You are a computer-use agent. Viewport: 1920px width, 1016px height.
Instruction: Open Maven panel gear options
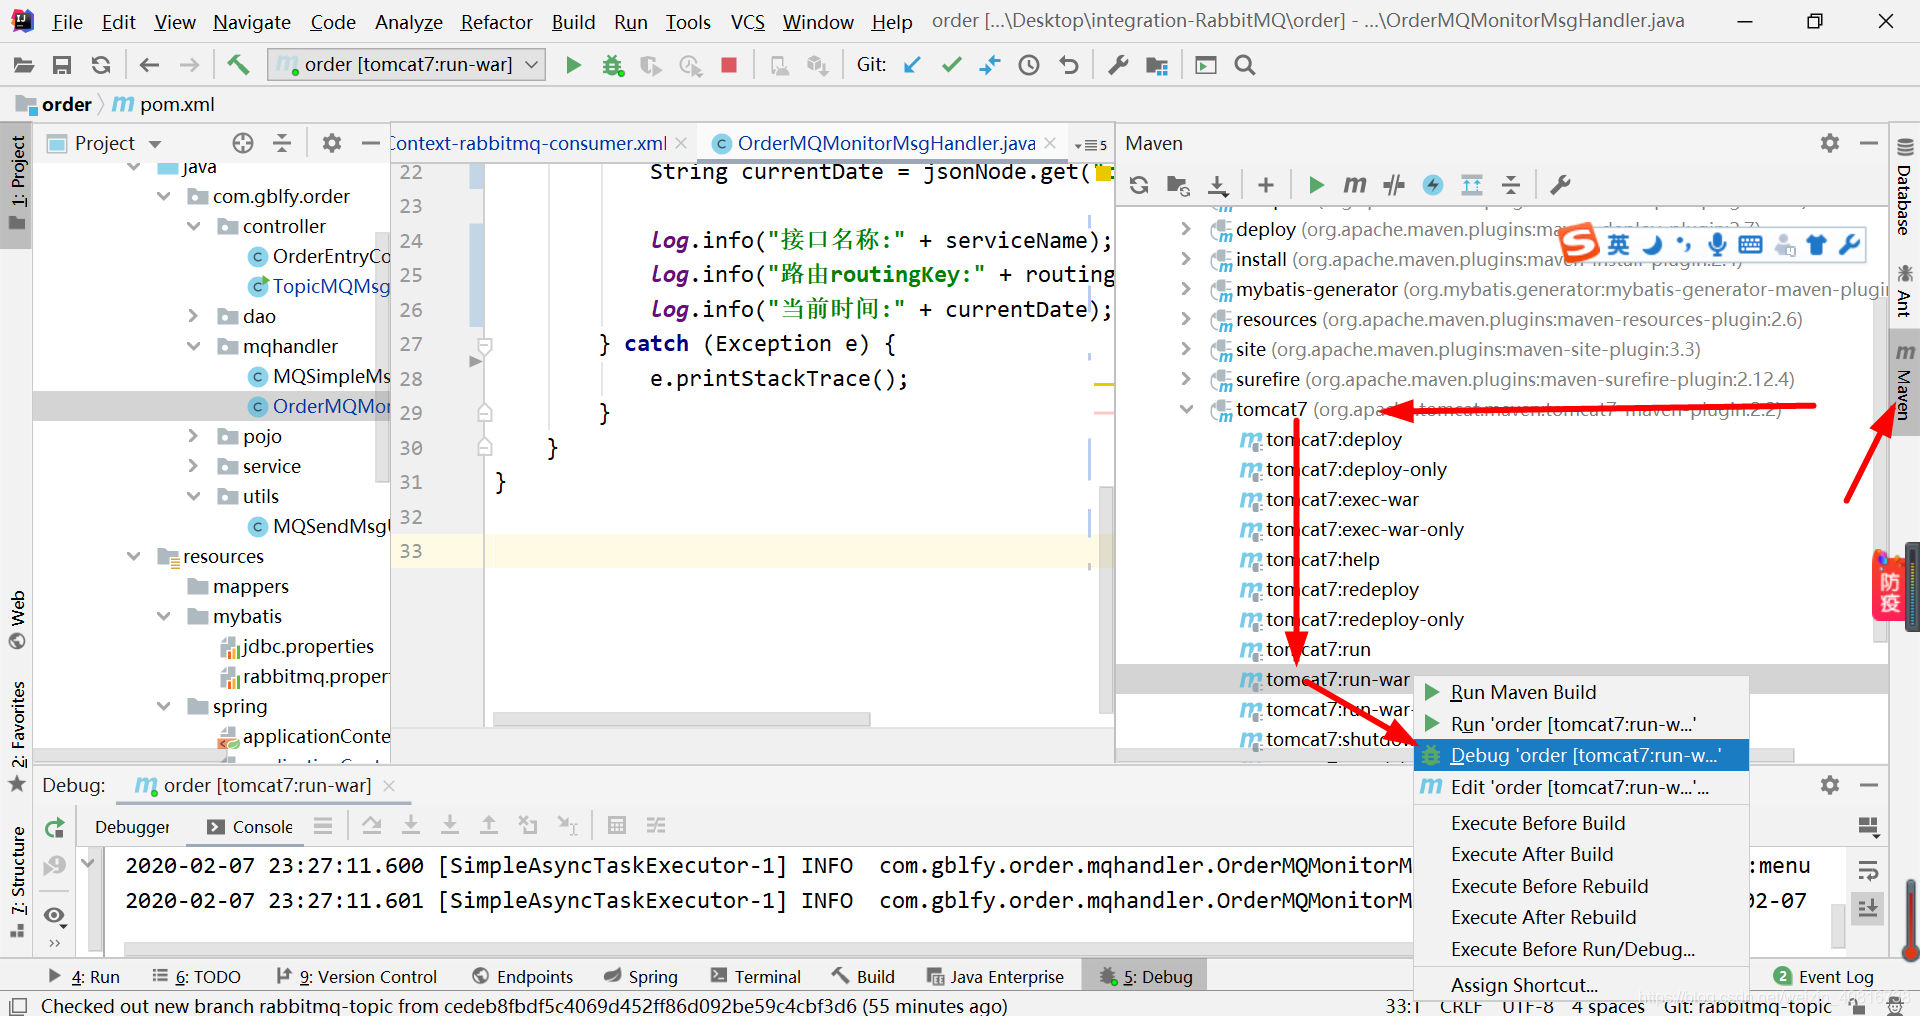[x=1830, y=143]
